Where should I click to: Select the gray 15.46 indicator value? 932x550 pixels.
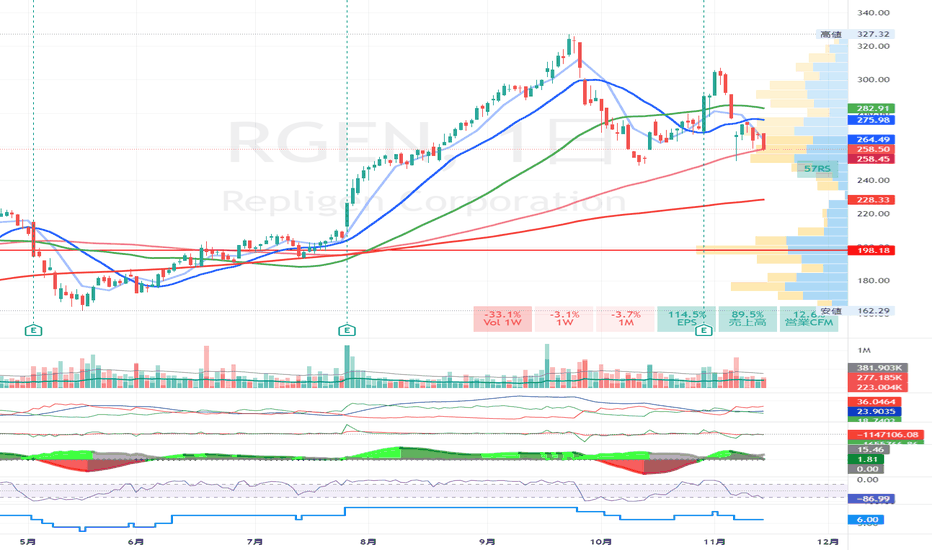pyautogui.click(x=868, y=450)
